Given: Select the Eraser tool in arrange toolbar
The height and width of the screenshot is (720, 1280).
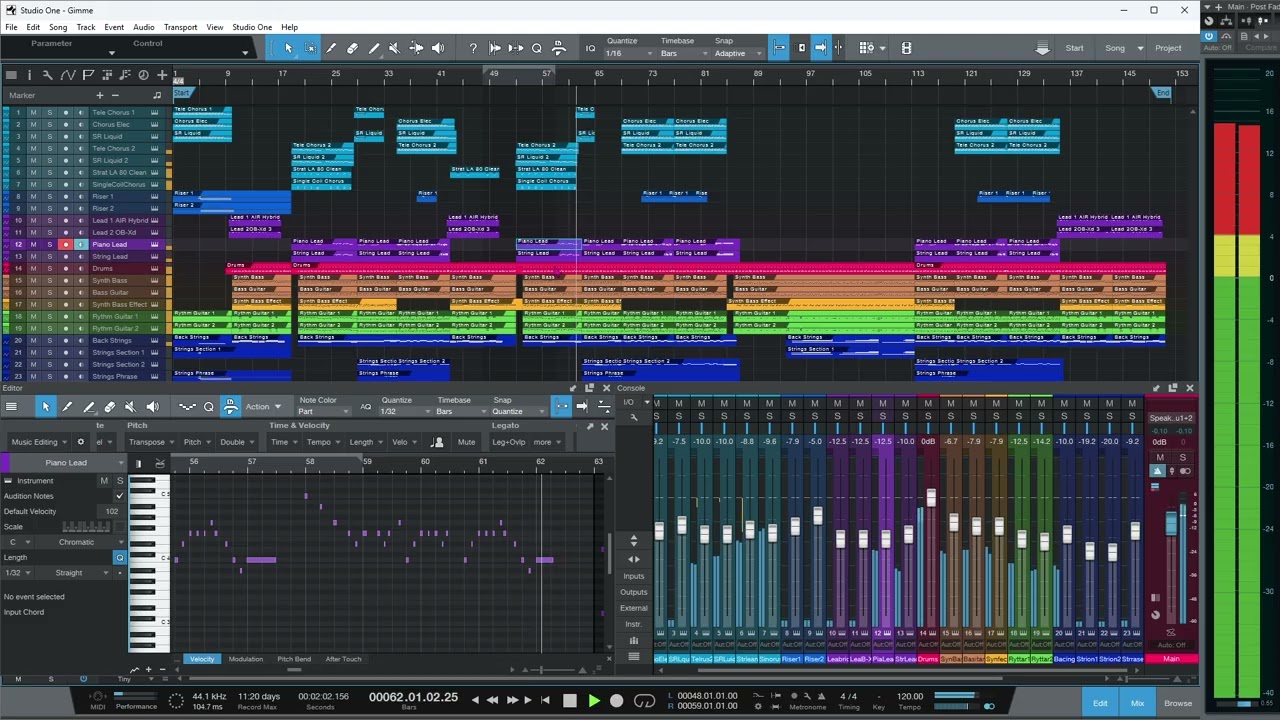Looking at the screenshot, I should pyautogui.click(x=352, y=48).
